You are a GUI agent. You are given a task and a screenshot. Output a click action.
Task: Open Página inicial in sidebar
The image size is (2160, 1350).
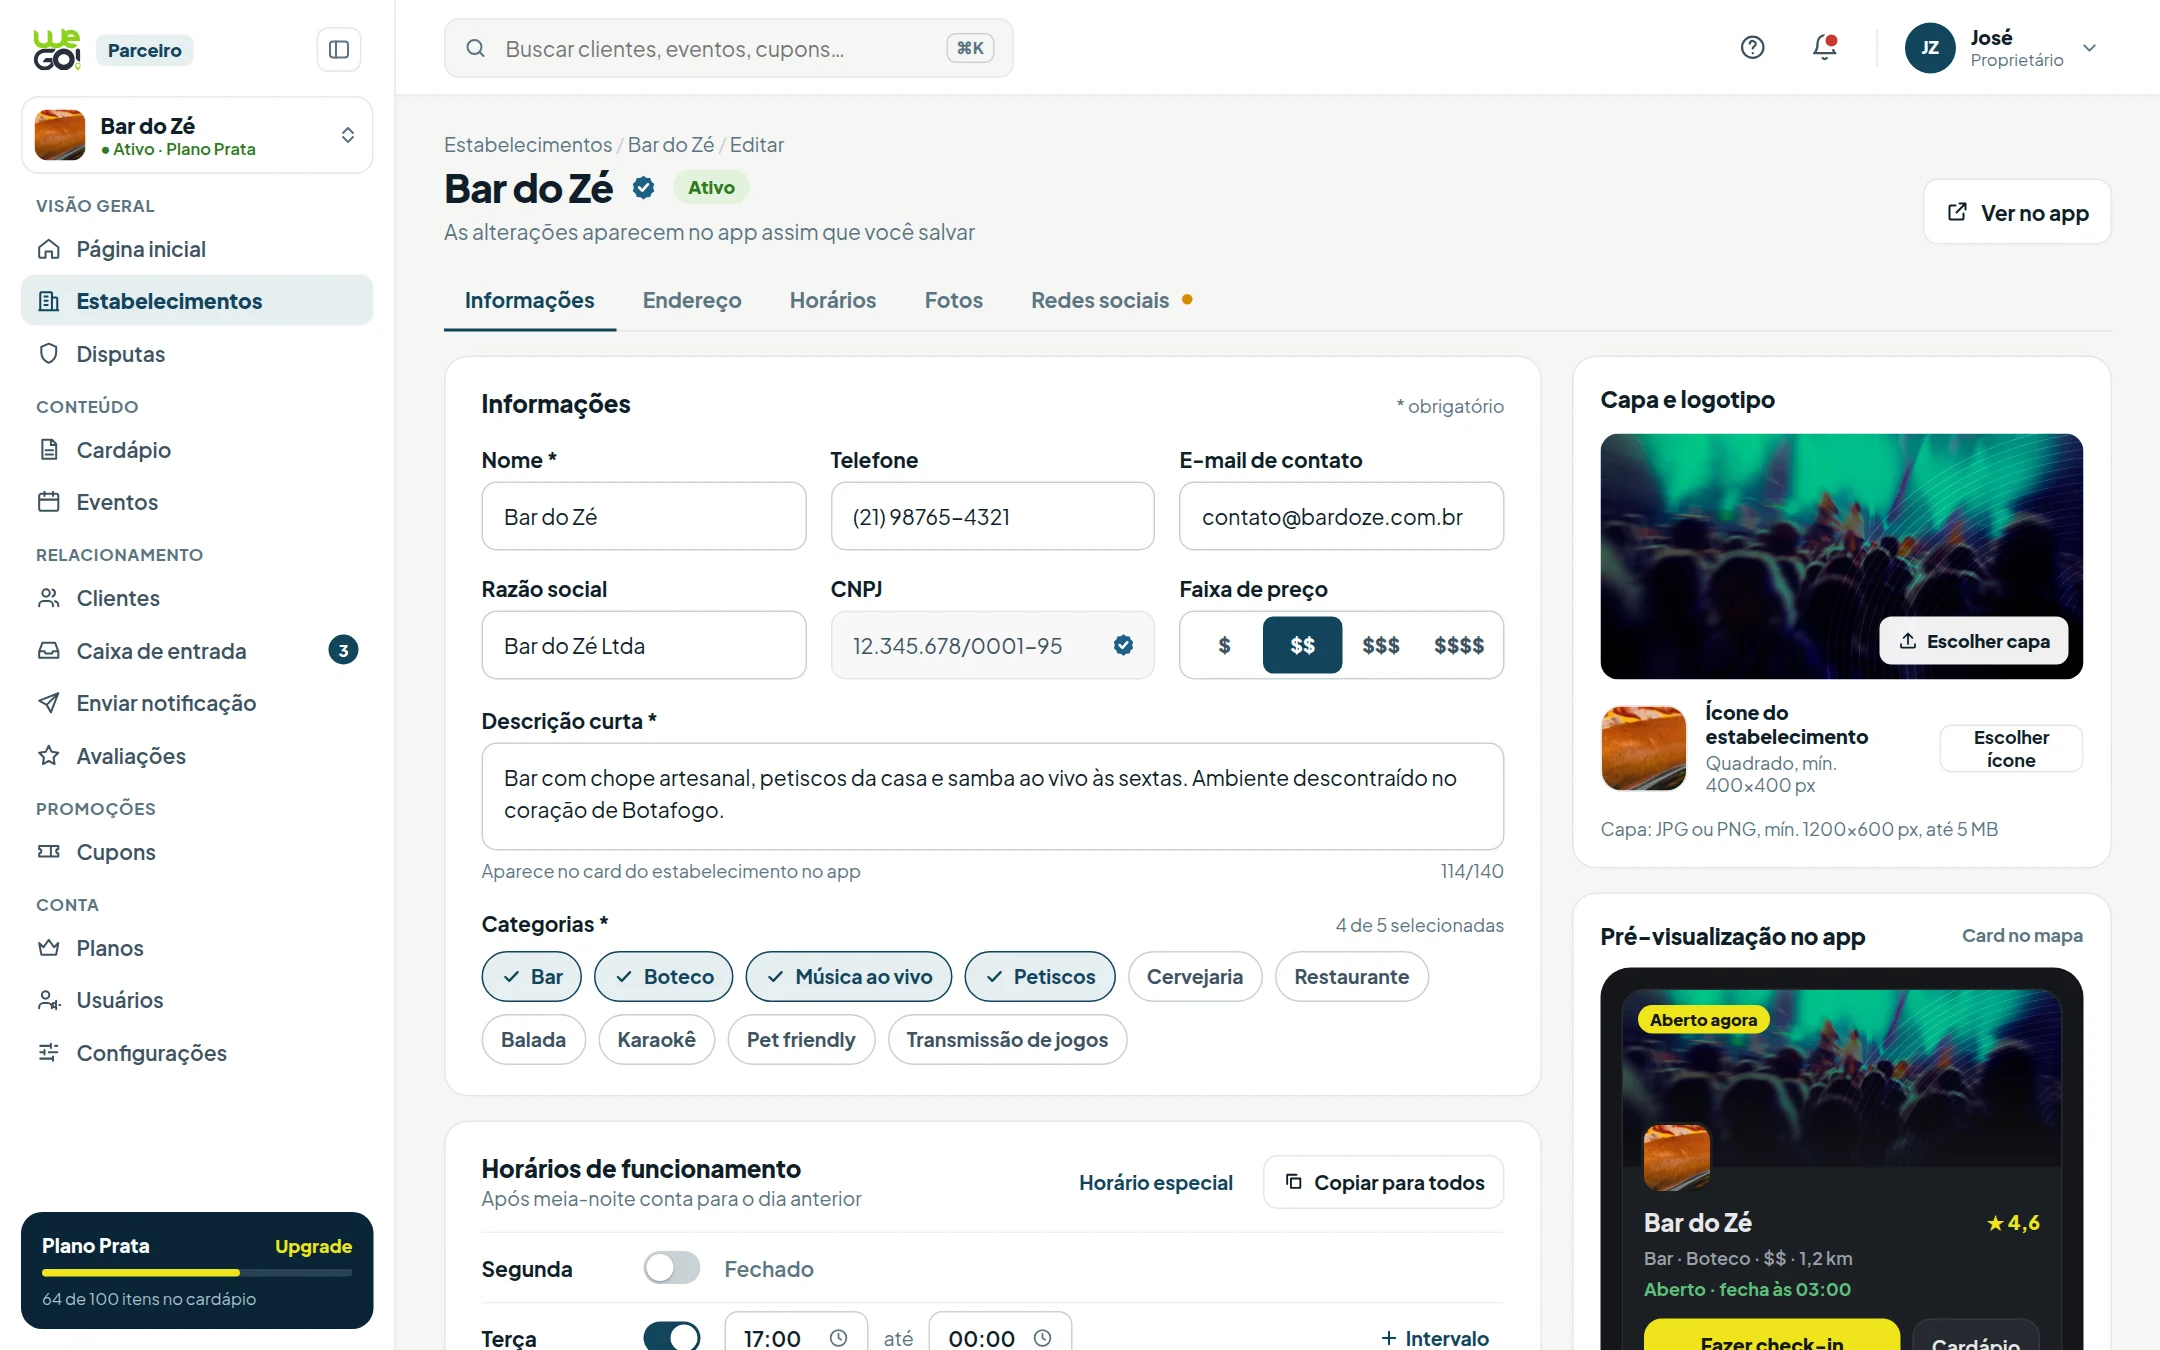coord(197,249)
